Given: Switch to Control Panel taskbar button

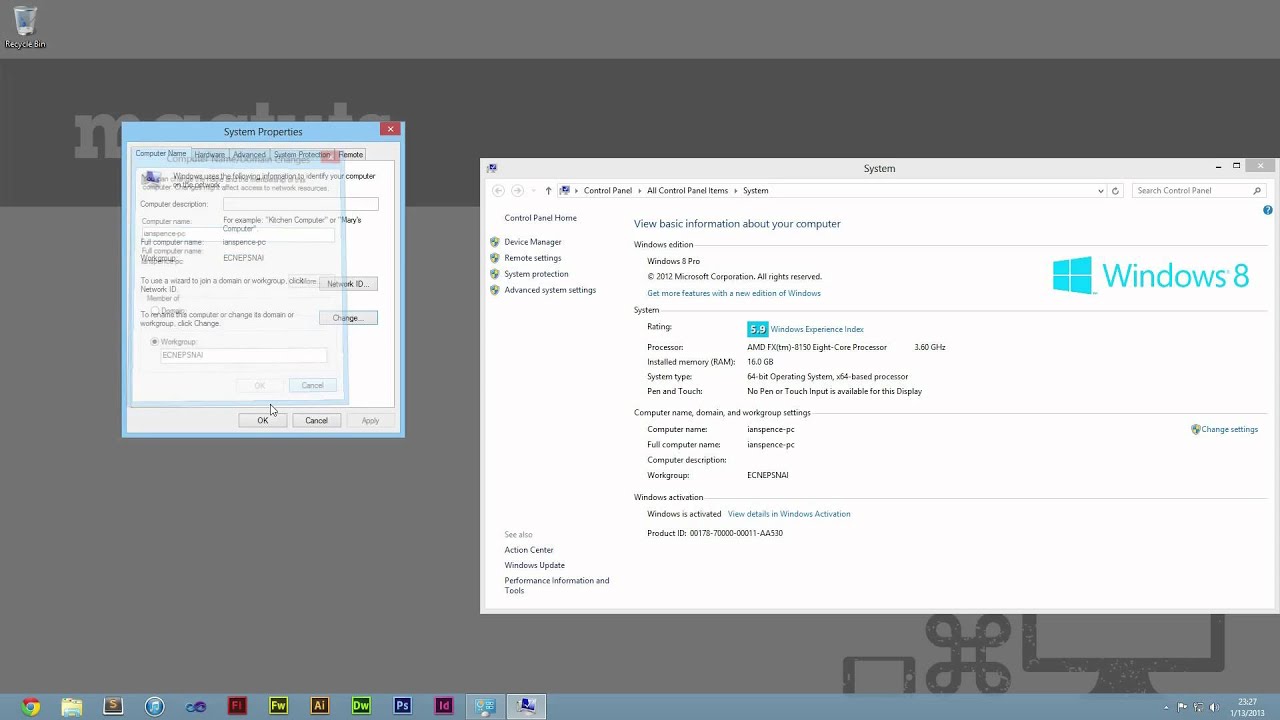Looking at the screenshot, I should (485, 706).
